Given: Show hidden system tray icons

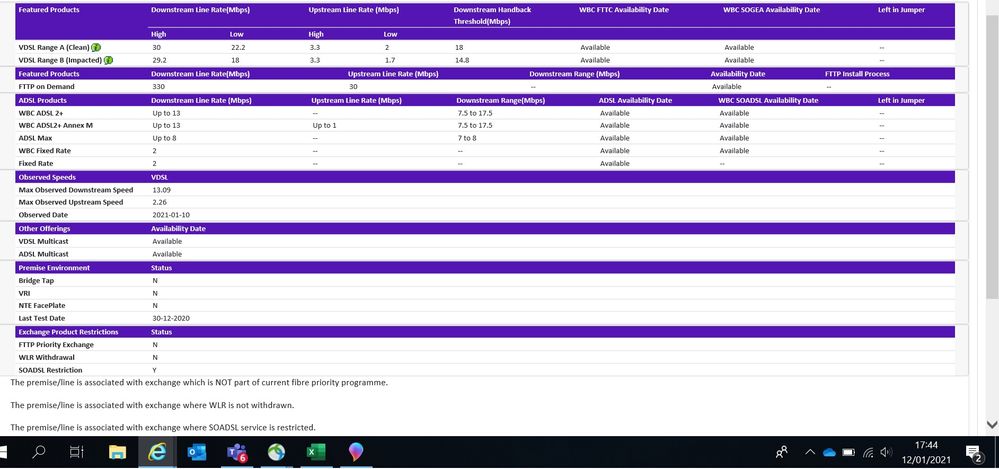Looking at the screenshot, I should pyautogui.click(x=810, y=452).
